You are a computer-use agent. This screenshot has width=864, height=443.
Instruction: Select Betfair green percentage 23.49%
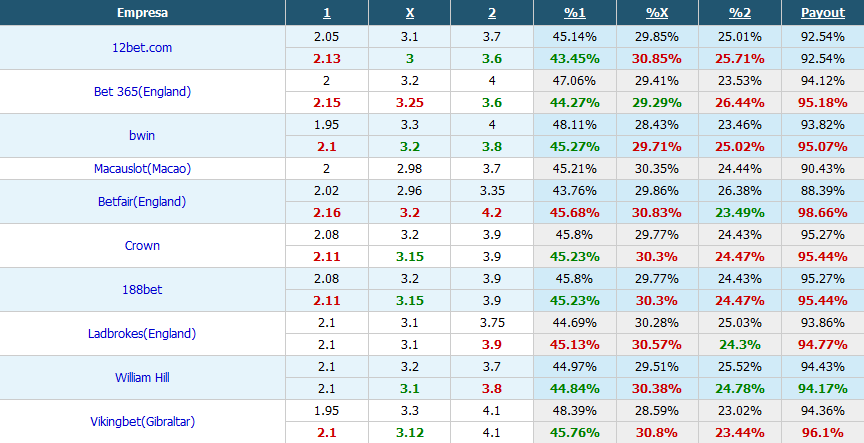(x=739, y=213)
